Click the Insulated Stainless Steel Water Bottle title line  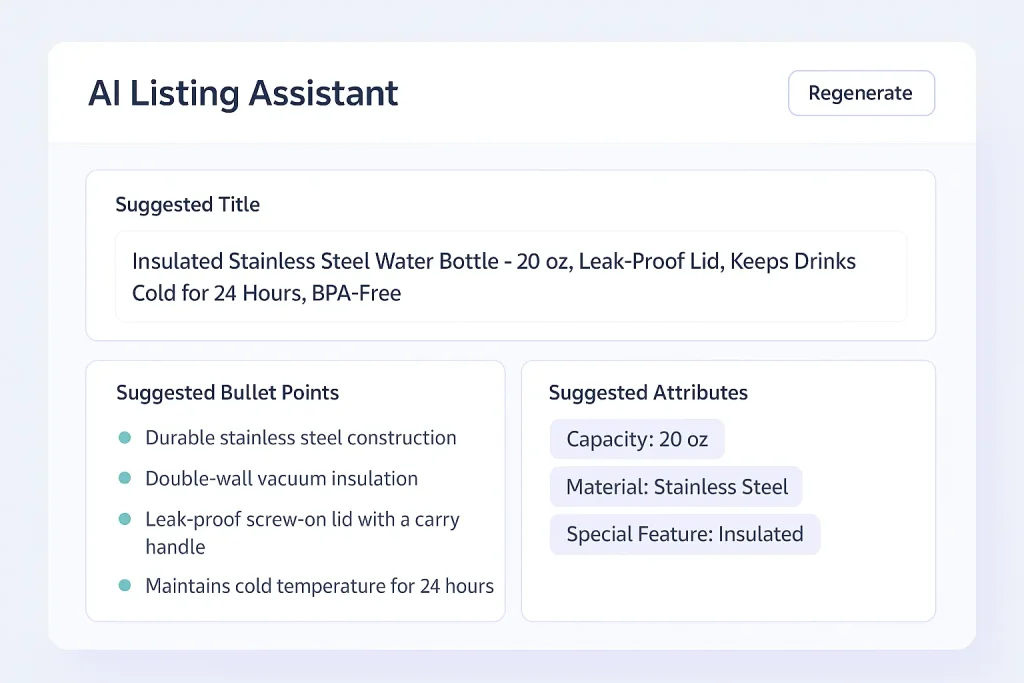(494, 262)
